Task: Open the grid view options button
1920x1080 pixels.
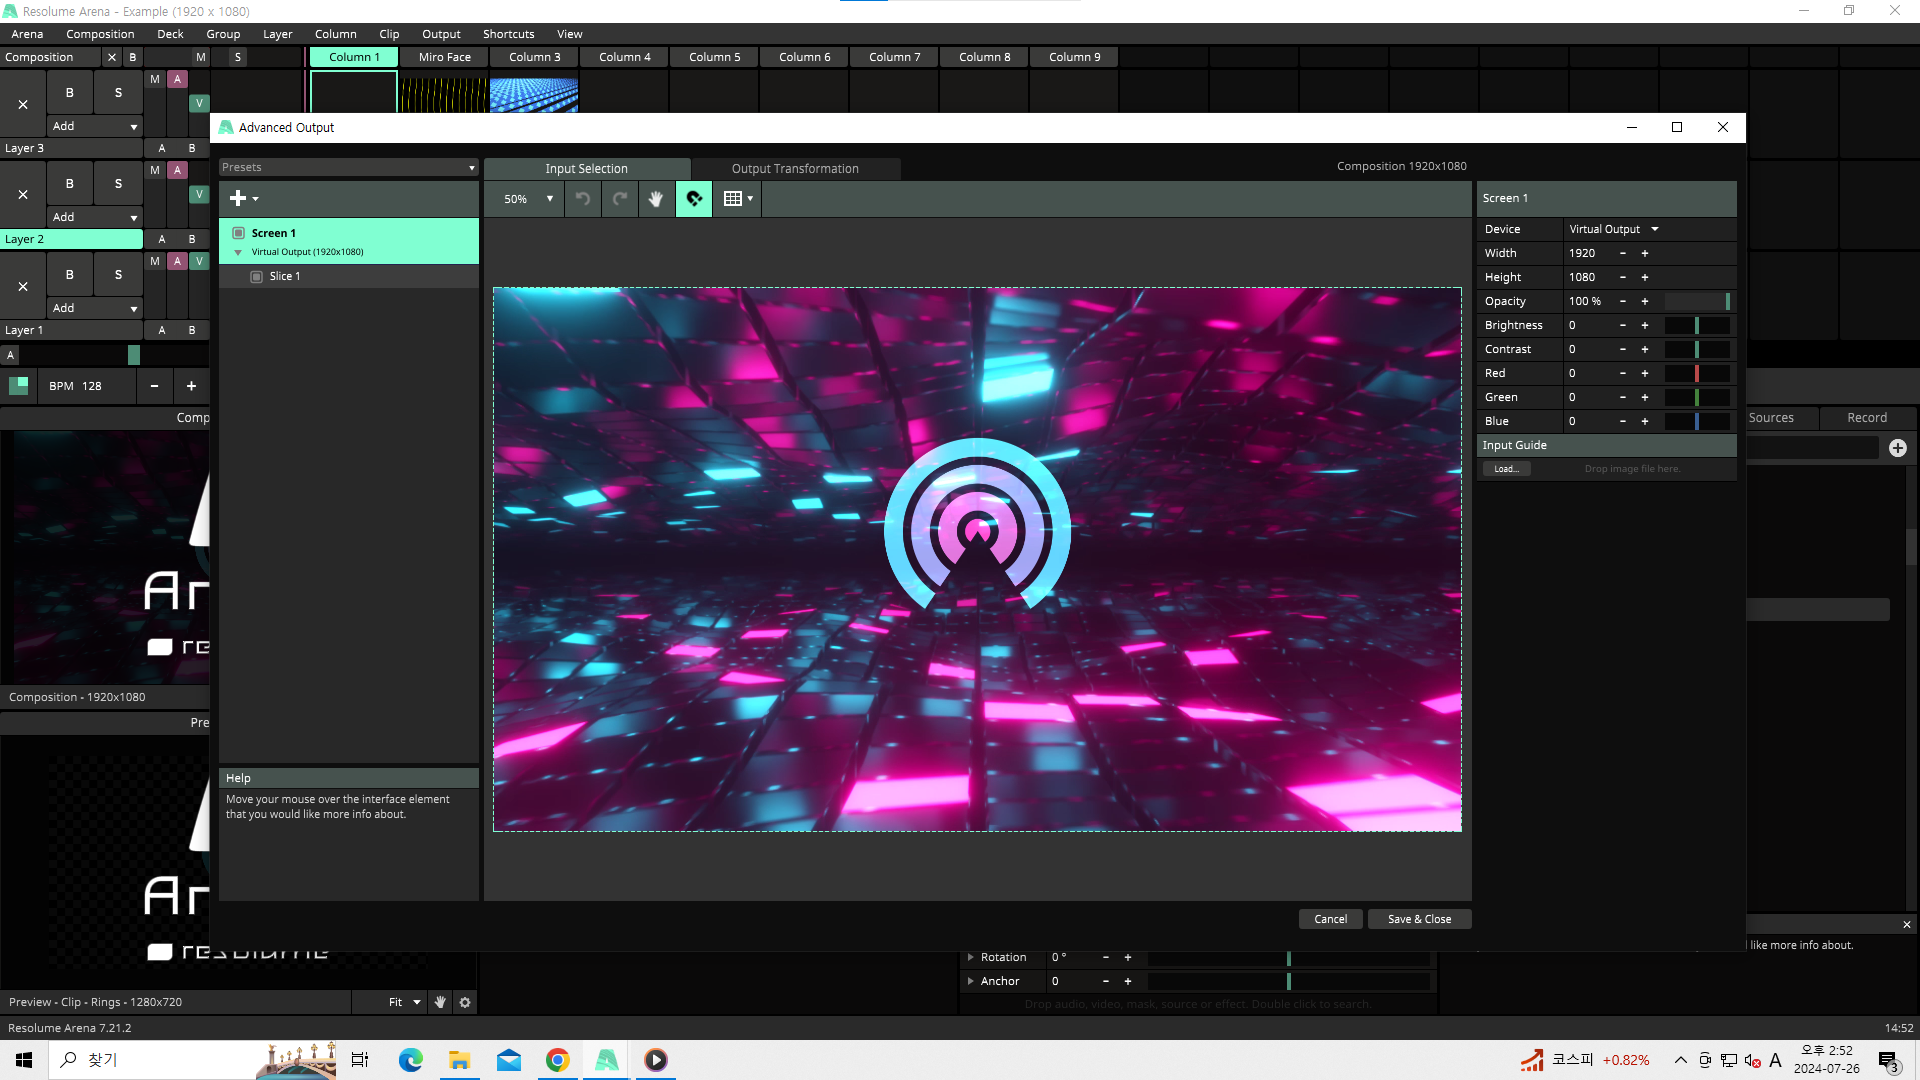Action: [738, 199]
